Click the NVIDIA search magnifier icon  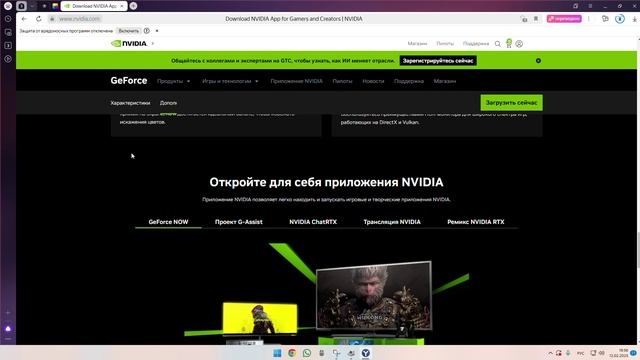pos(498,44)
